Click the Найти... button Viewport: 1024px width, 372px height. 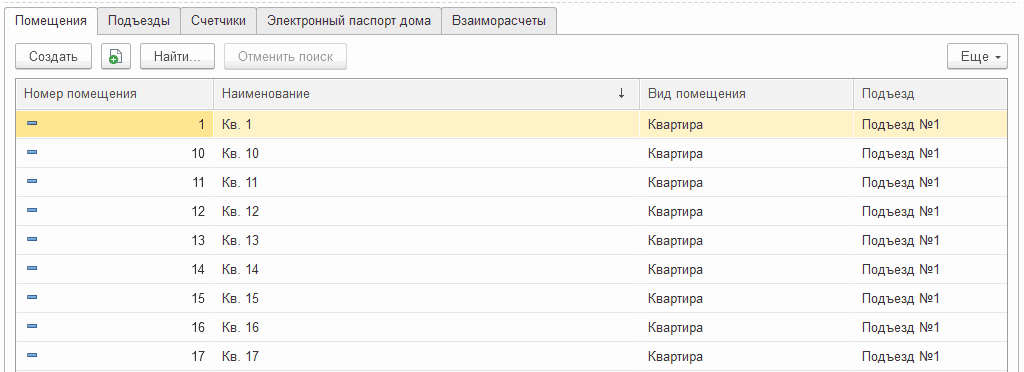coord(177,57)
